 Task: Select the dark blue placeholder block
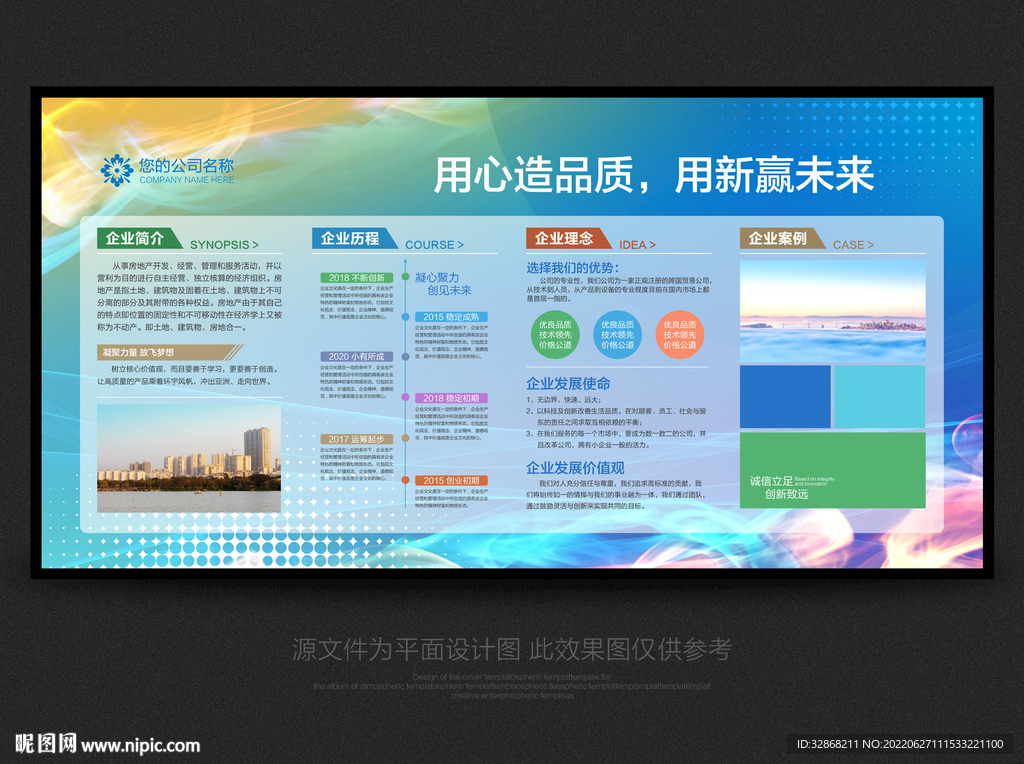[785, 396]
